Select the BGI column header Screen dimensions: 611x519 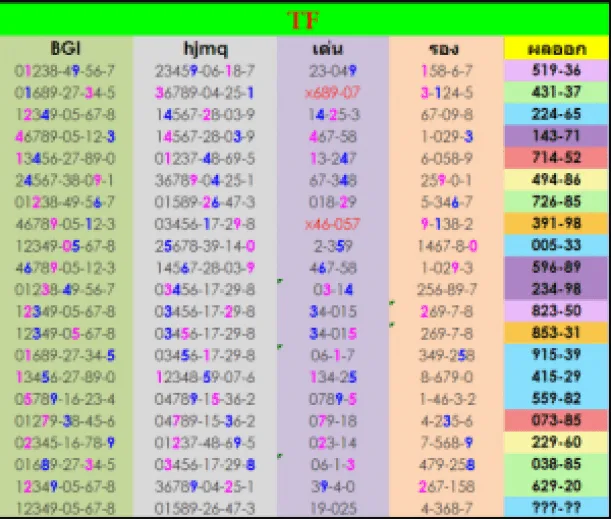pos(68,49)
